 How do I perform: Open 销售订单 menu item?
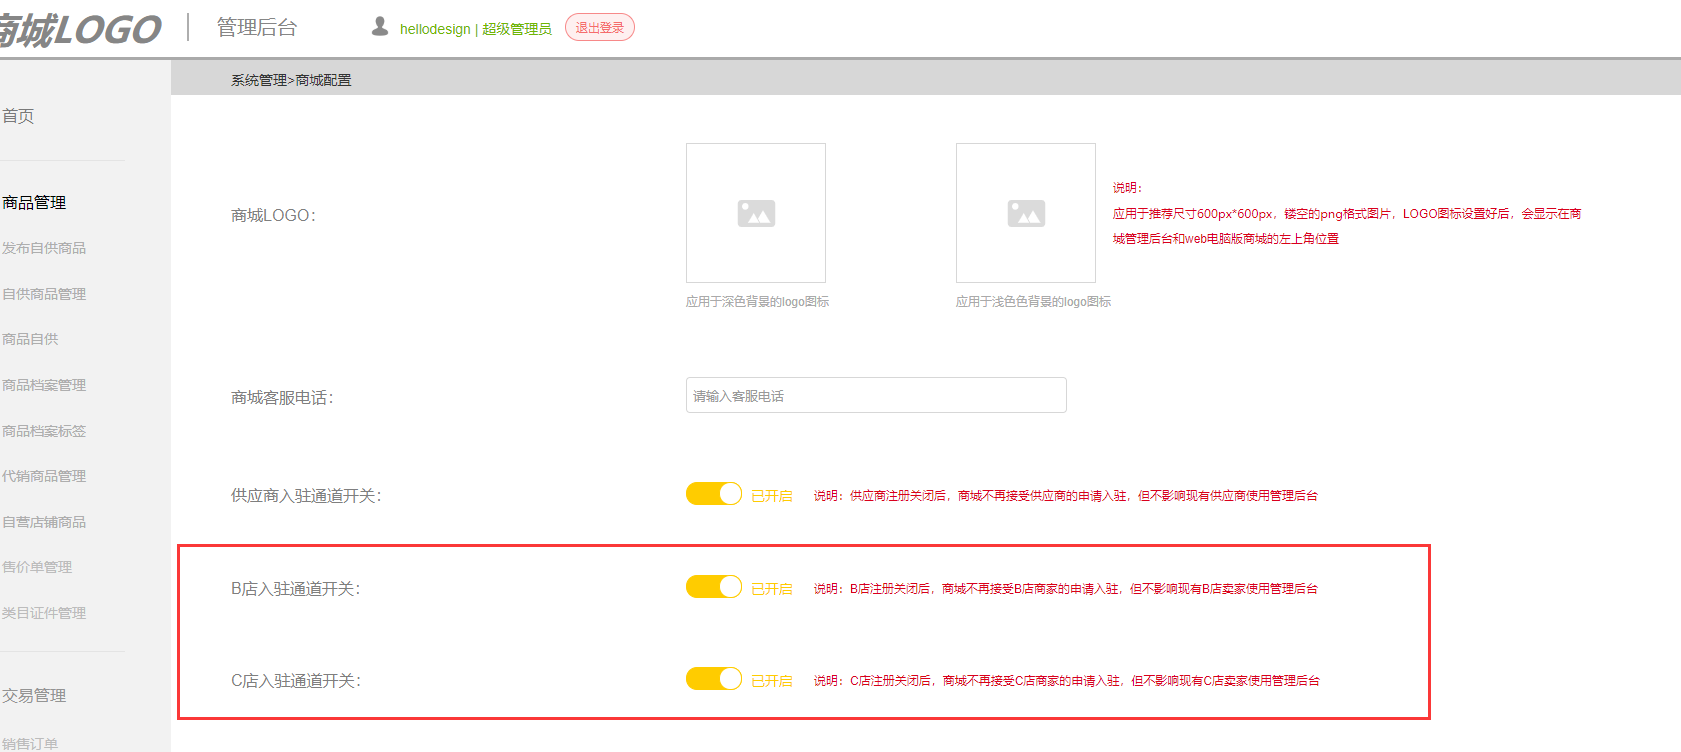click(30, 743)
